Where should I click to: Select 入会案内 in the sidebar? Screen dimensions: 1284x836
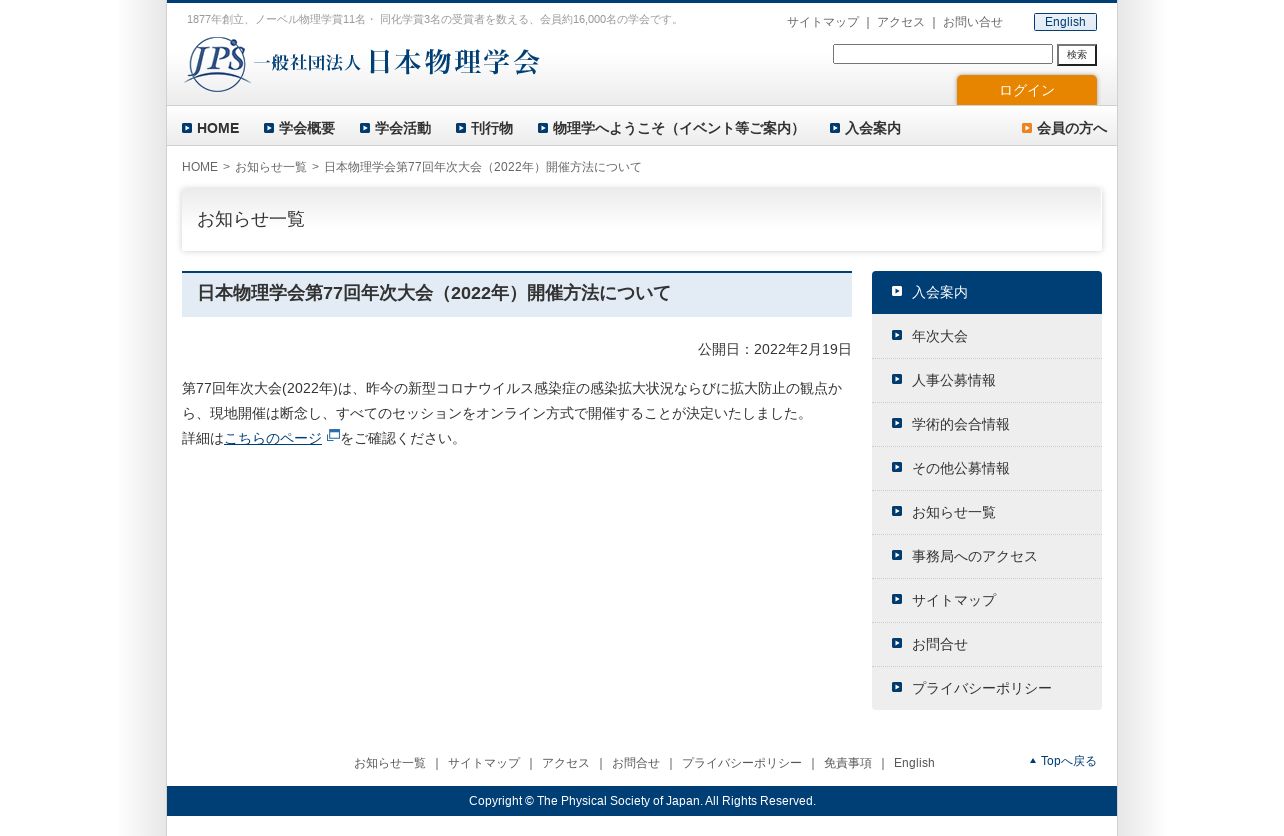(x=987, y=292)
